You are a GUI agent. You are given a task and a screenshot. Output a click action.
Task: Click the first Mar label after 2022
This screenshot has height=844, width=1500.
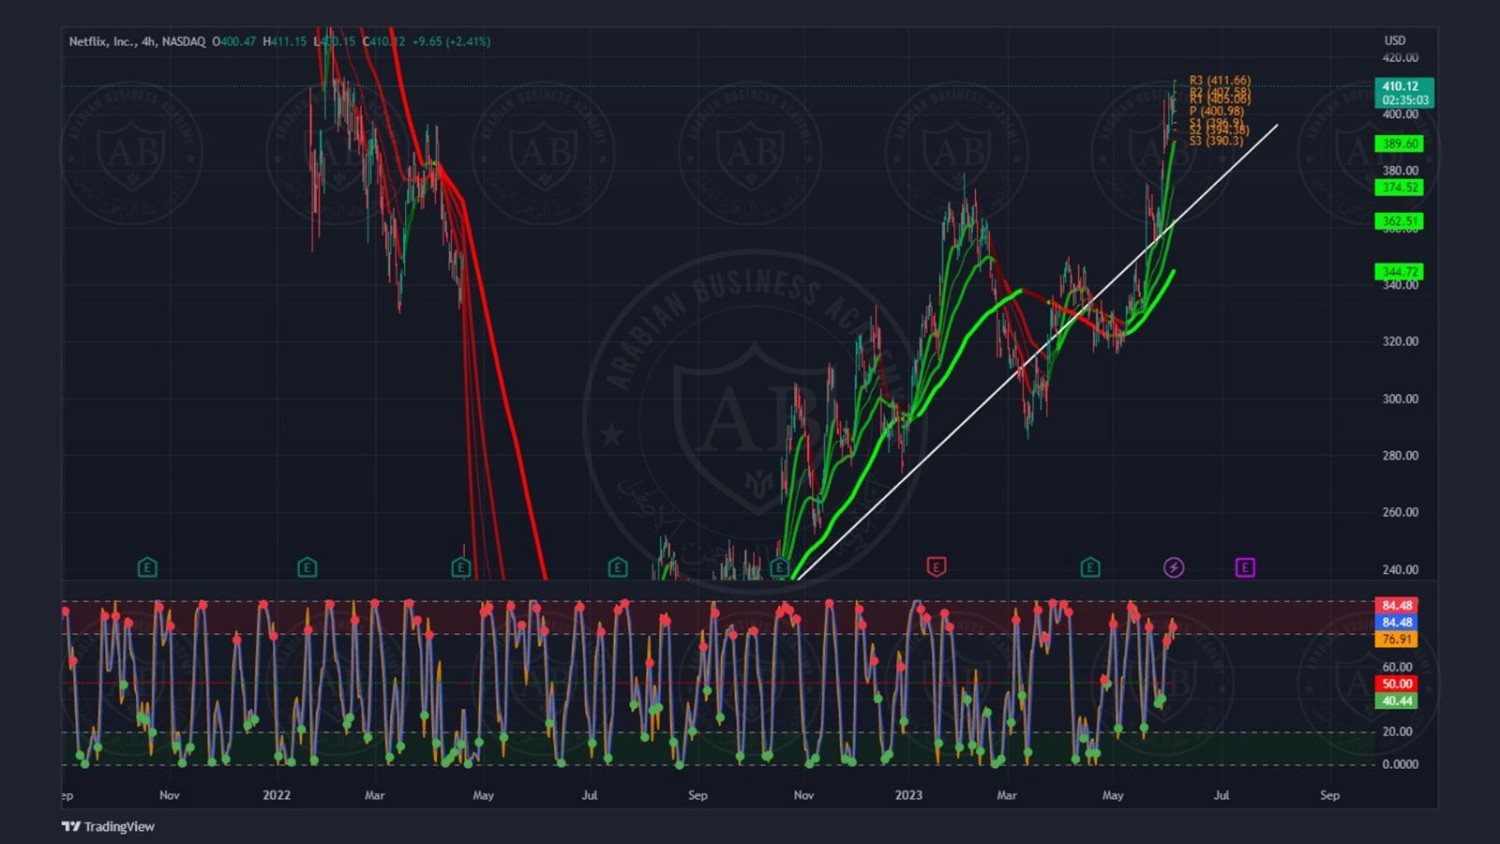[x=374, y=795]
